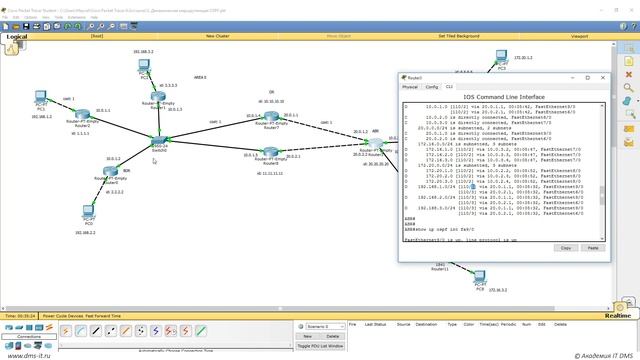640x360 pixels.
Task: Select the Place Note tool
Action: [x=629, y=61]
